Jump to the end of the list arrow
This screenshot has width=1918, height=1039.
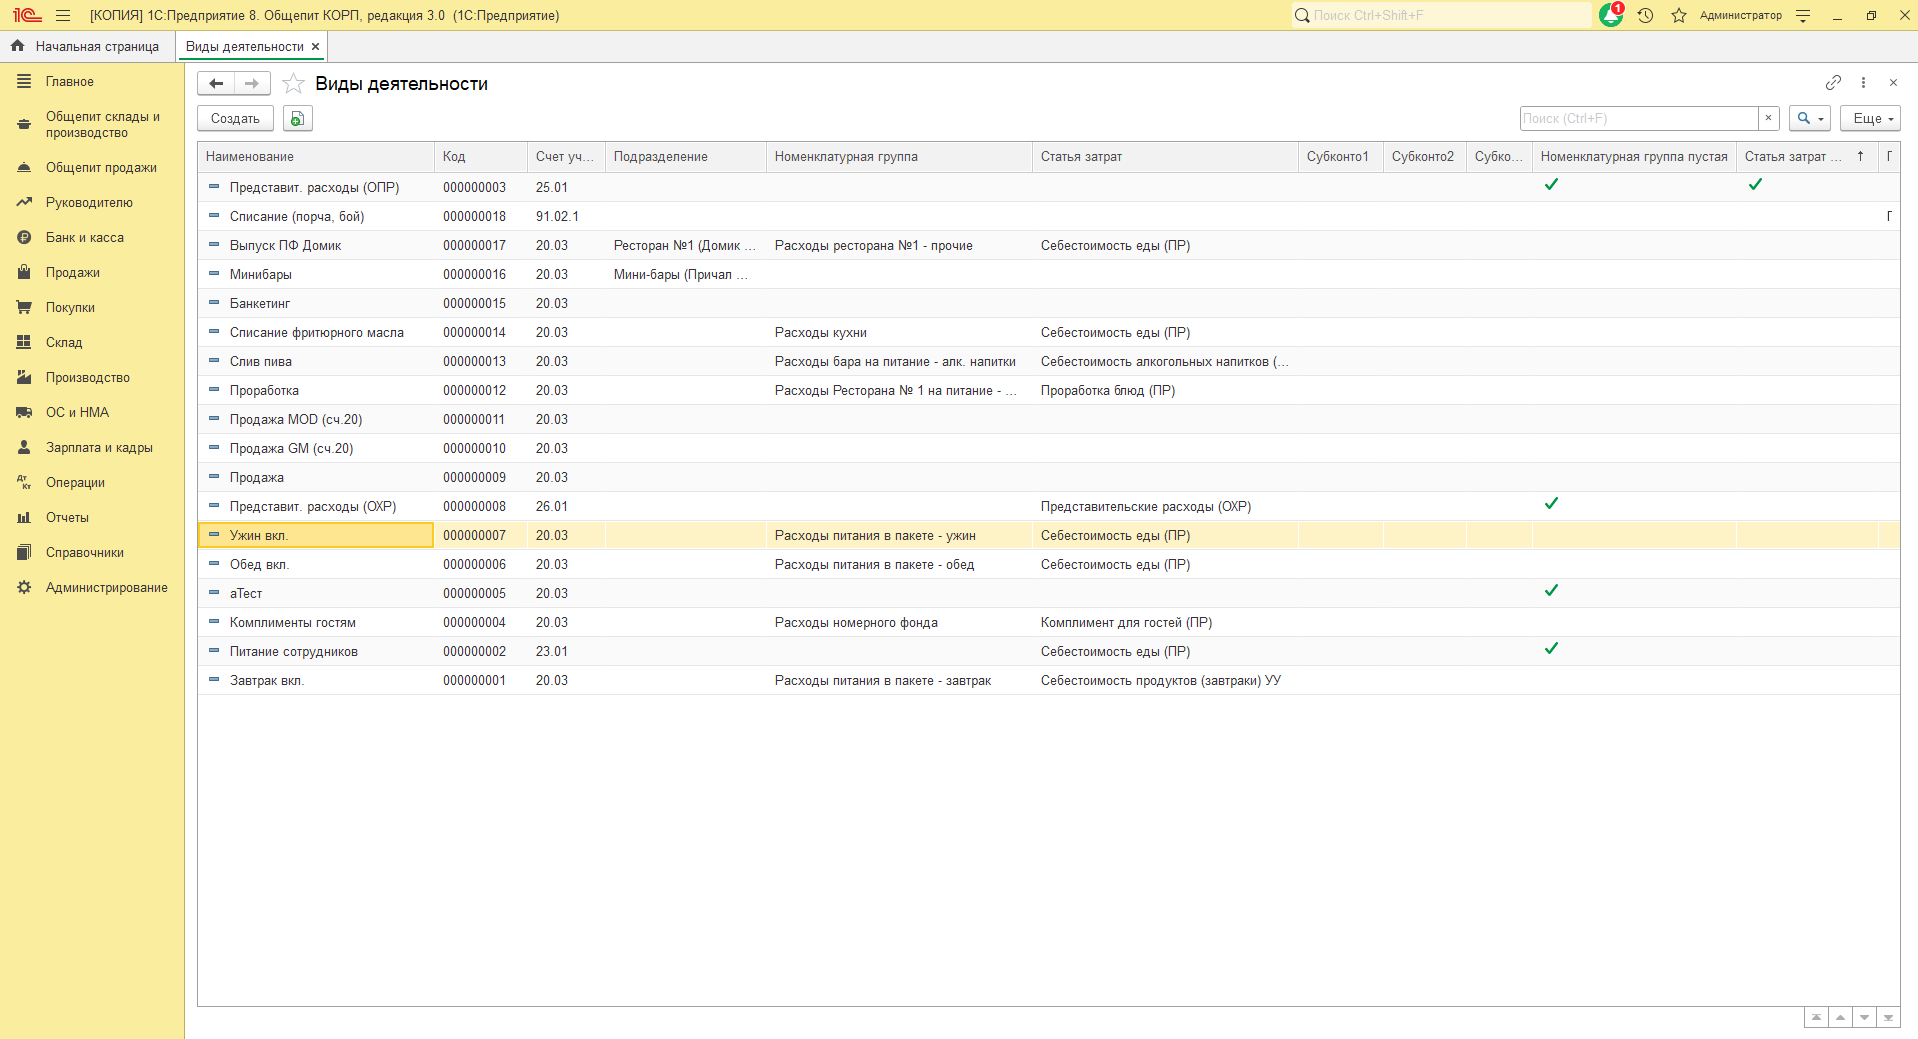[x=1888, y=1017]
